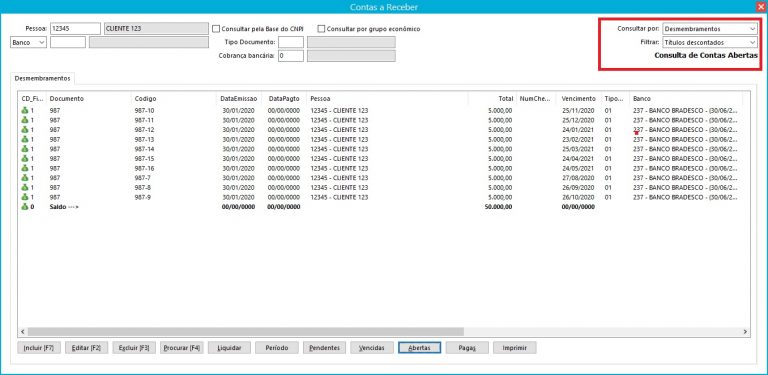This screenshot has width=768, height=375.
Task: Click the money bag icon on row 987-8
Action: click(x=25, y=188)
